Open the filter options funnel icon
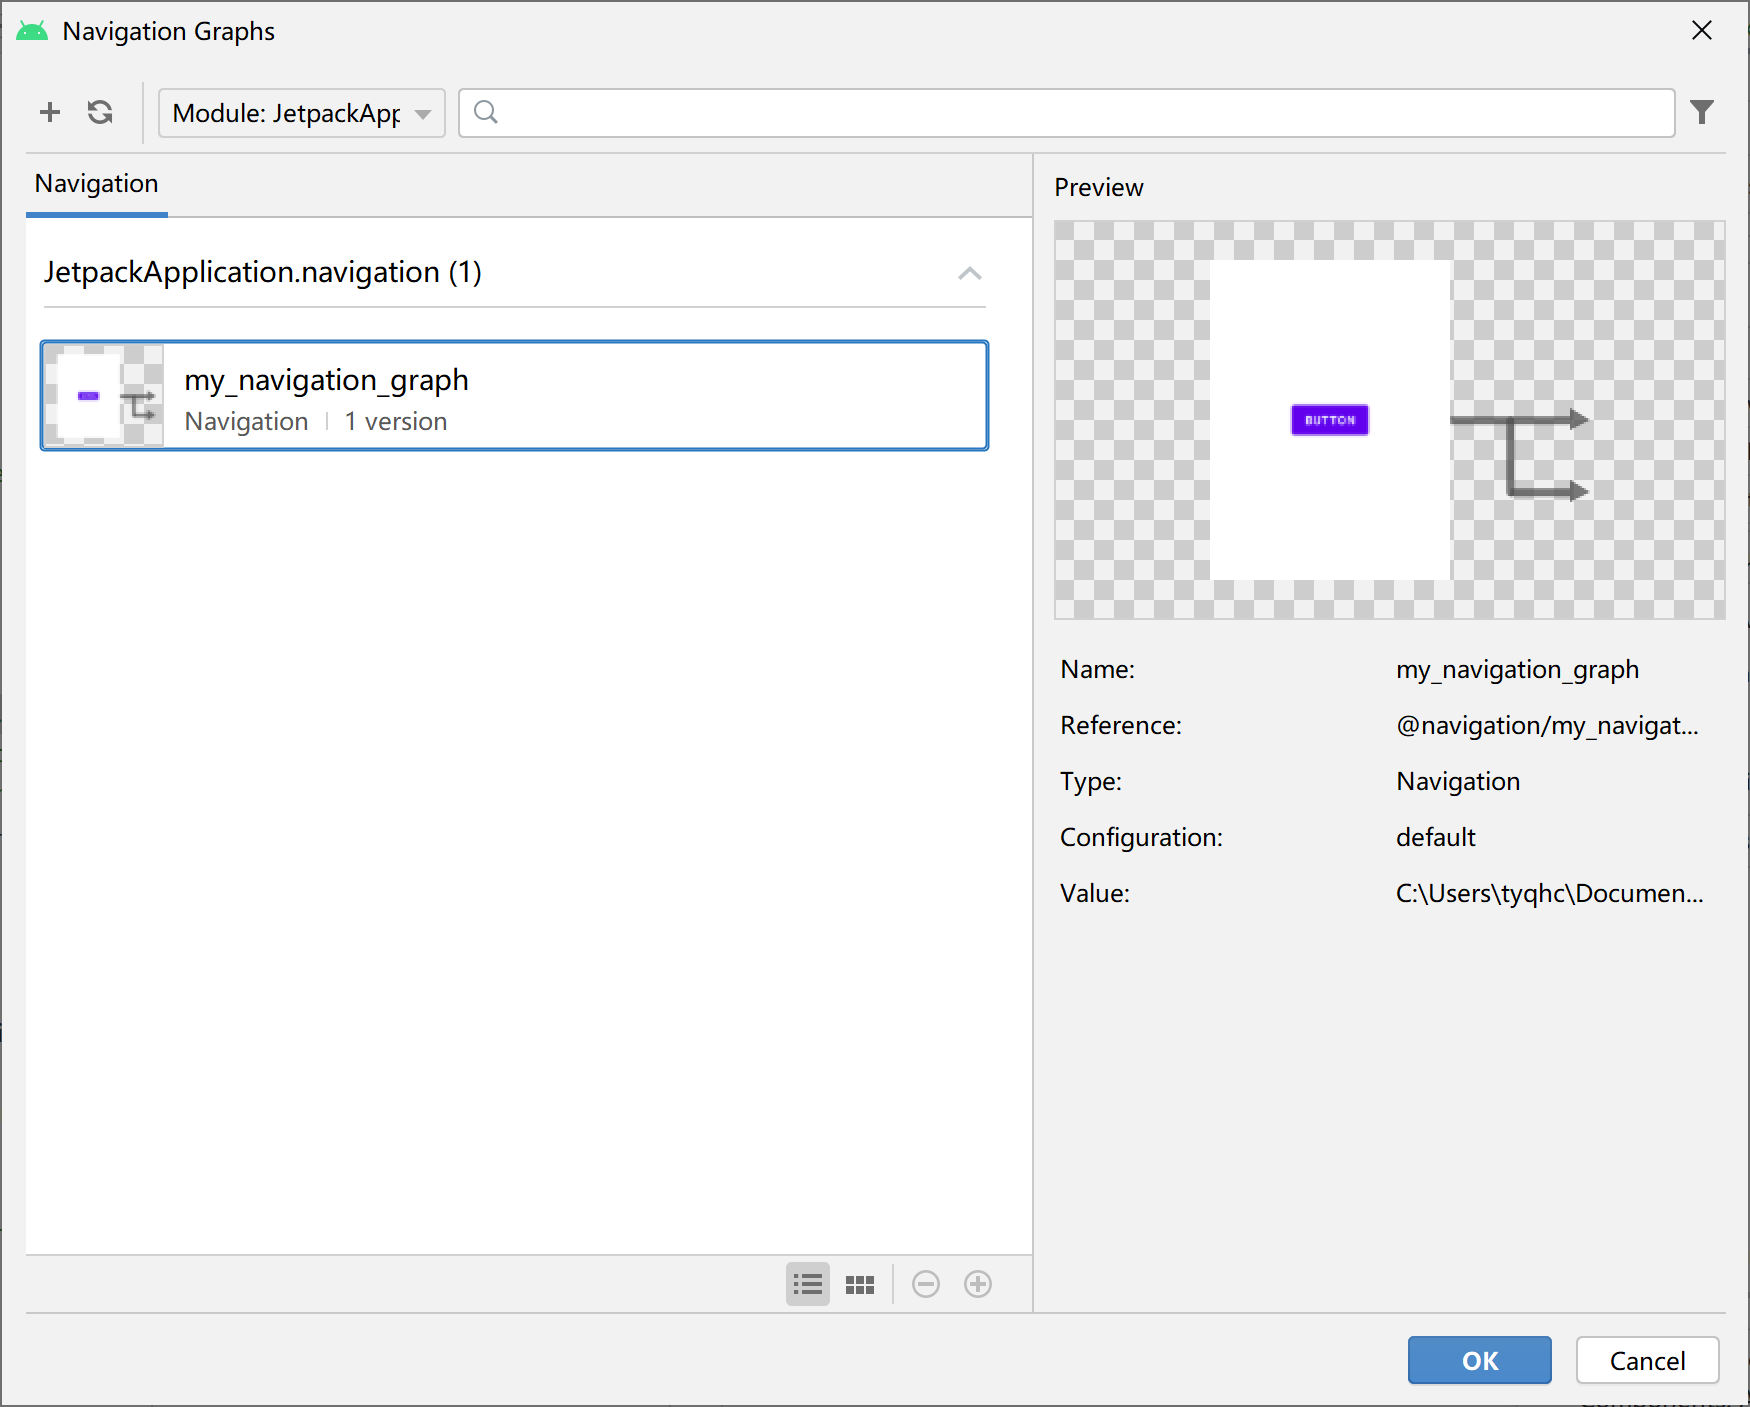The image size is (1750, 1407). [x=1702, y=112]
